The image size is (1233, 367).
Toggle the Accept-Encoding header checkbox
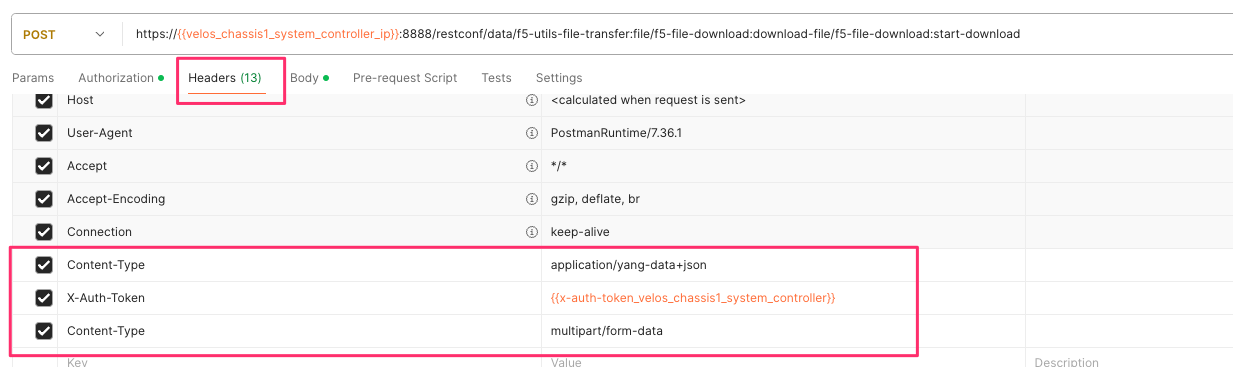pos(44,199)
